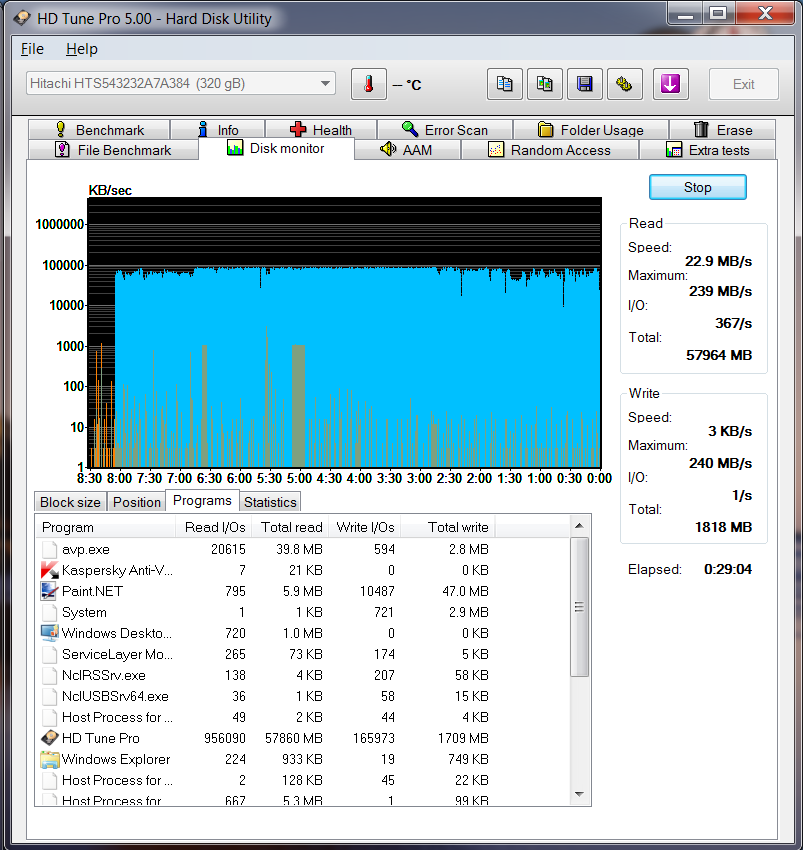The height and width of the screenshot is (850, 803).
Task: Click the save floppy disk toolbar icon
Action: click(584, 84)
